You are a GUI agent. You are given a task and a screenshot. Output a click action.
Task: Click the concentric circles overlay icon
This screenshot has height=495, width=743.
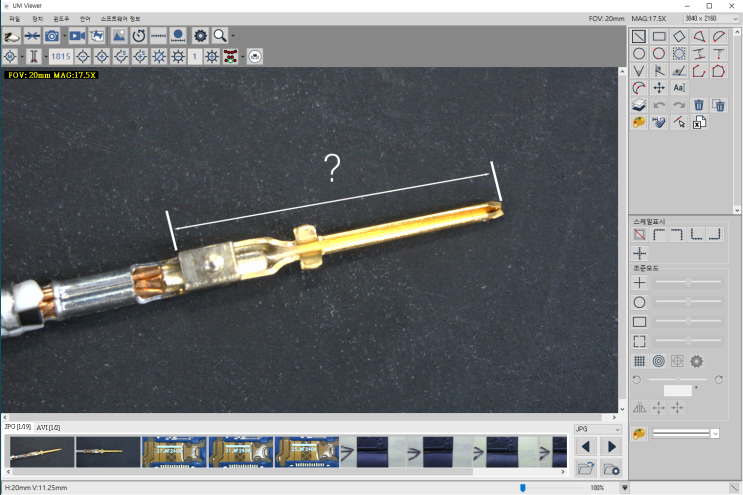pos(659,361)
